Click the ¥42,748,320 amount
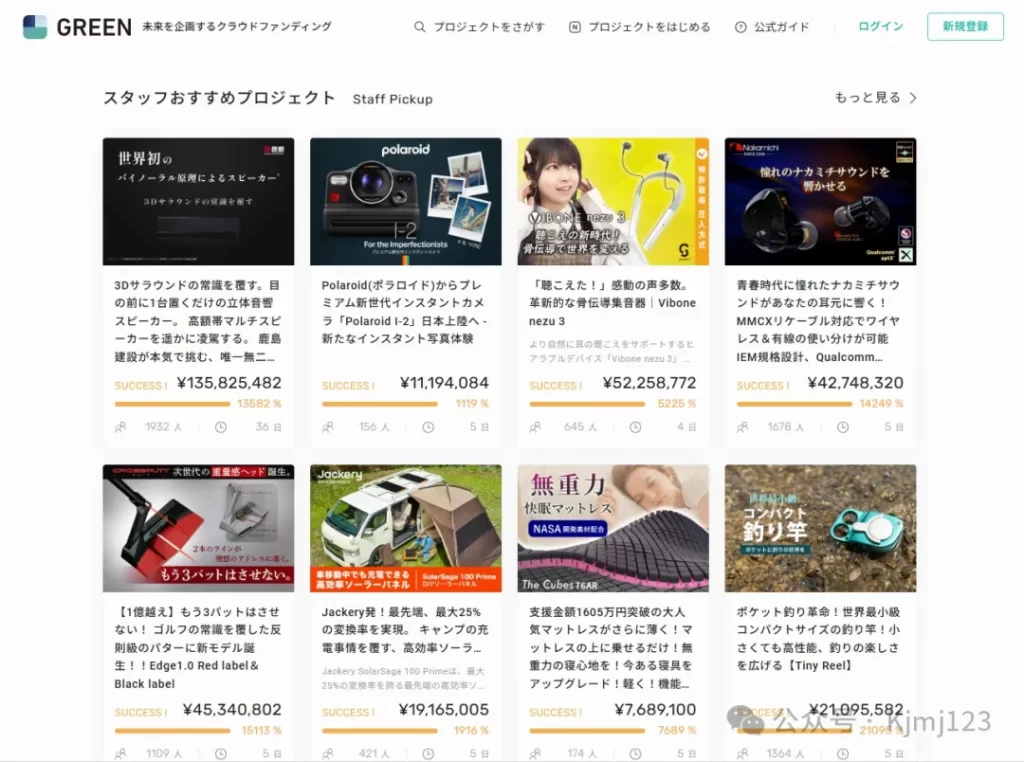The width and height of the screenshot is (1024, 762). tap(856, 383)
